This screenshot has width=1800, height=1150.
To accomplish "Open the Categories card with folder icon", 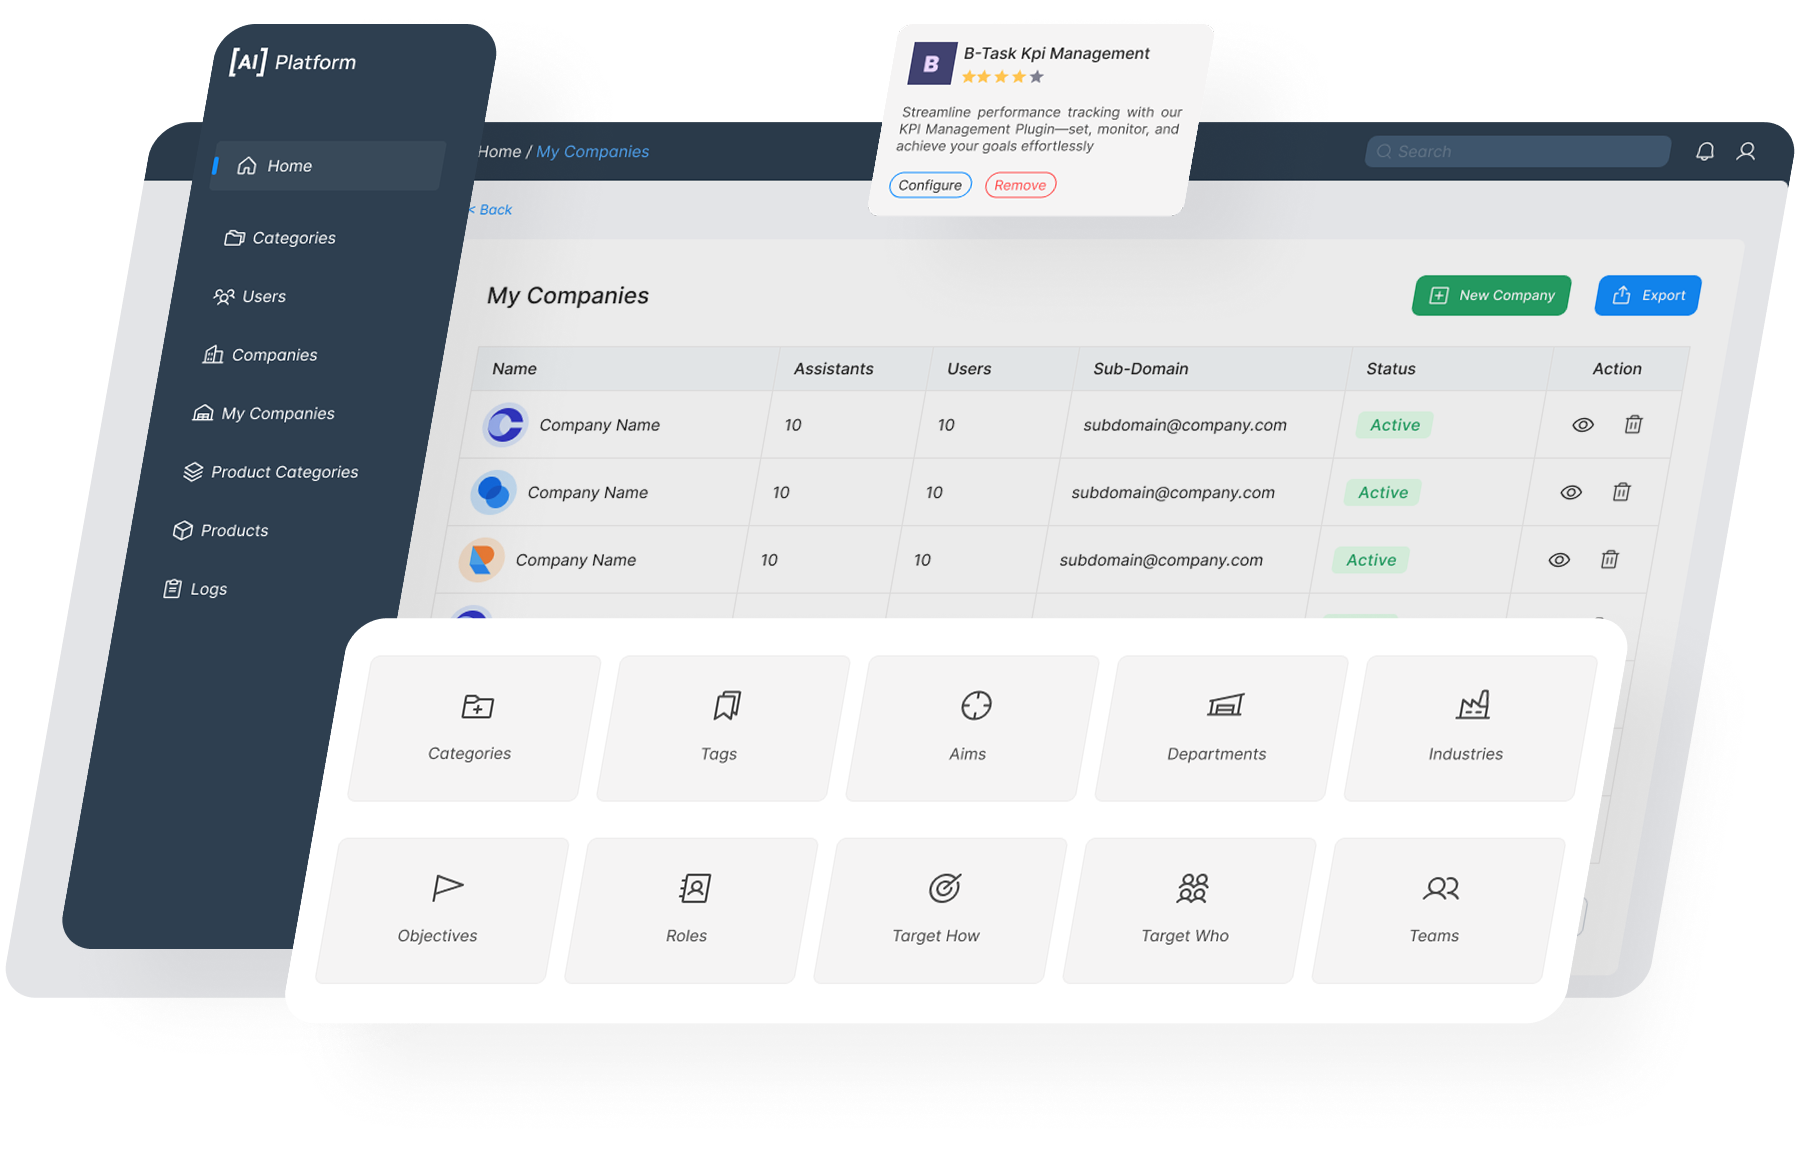I will coord(473,728).
